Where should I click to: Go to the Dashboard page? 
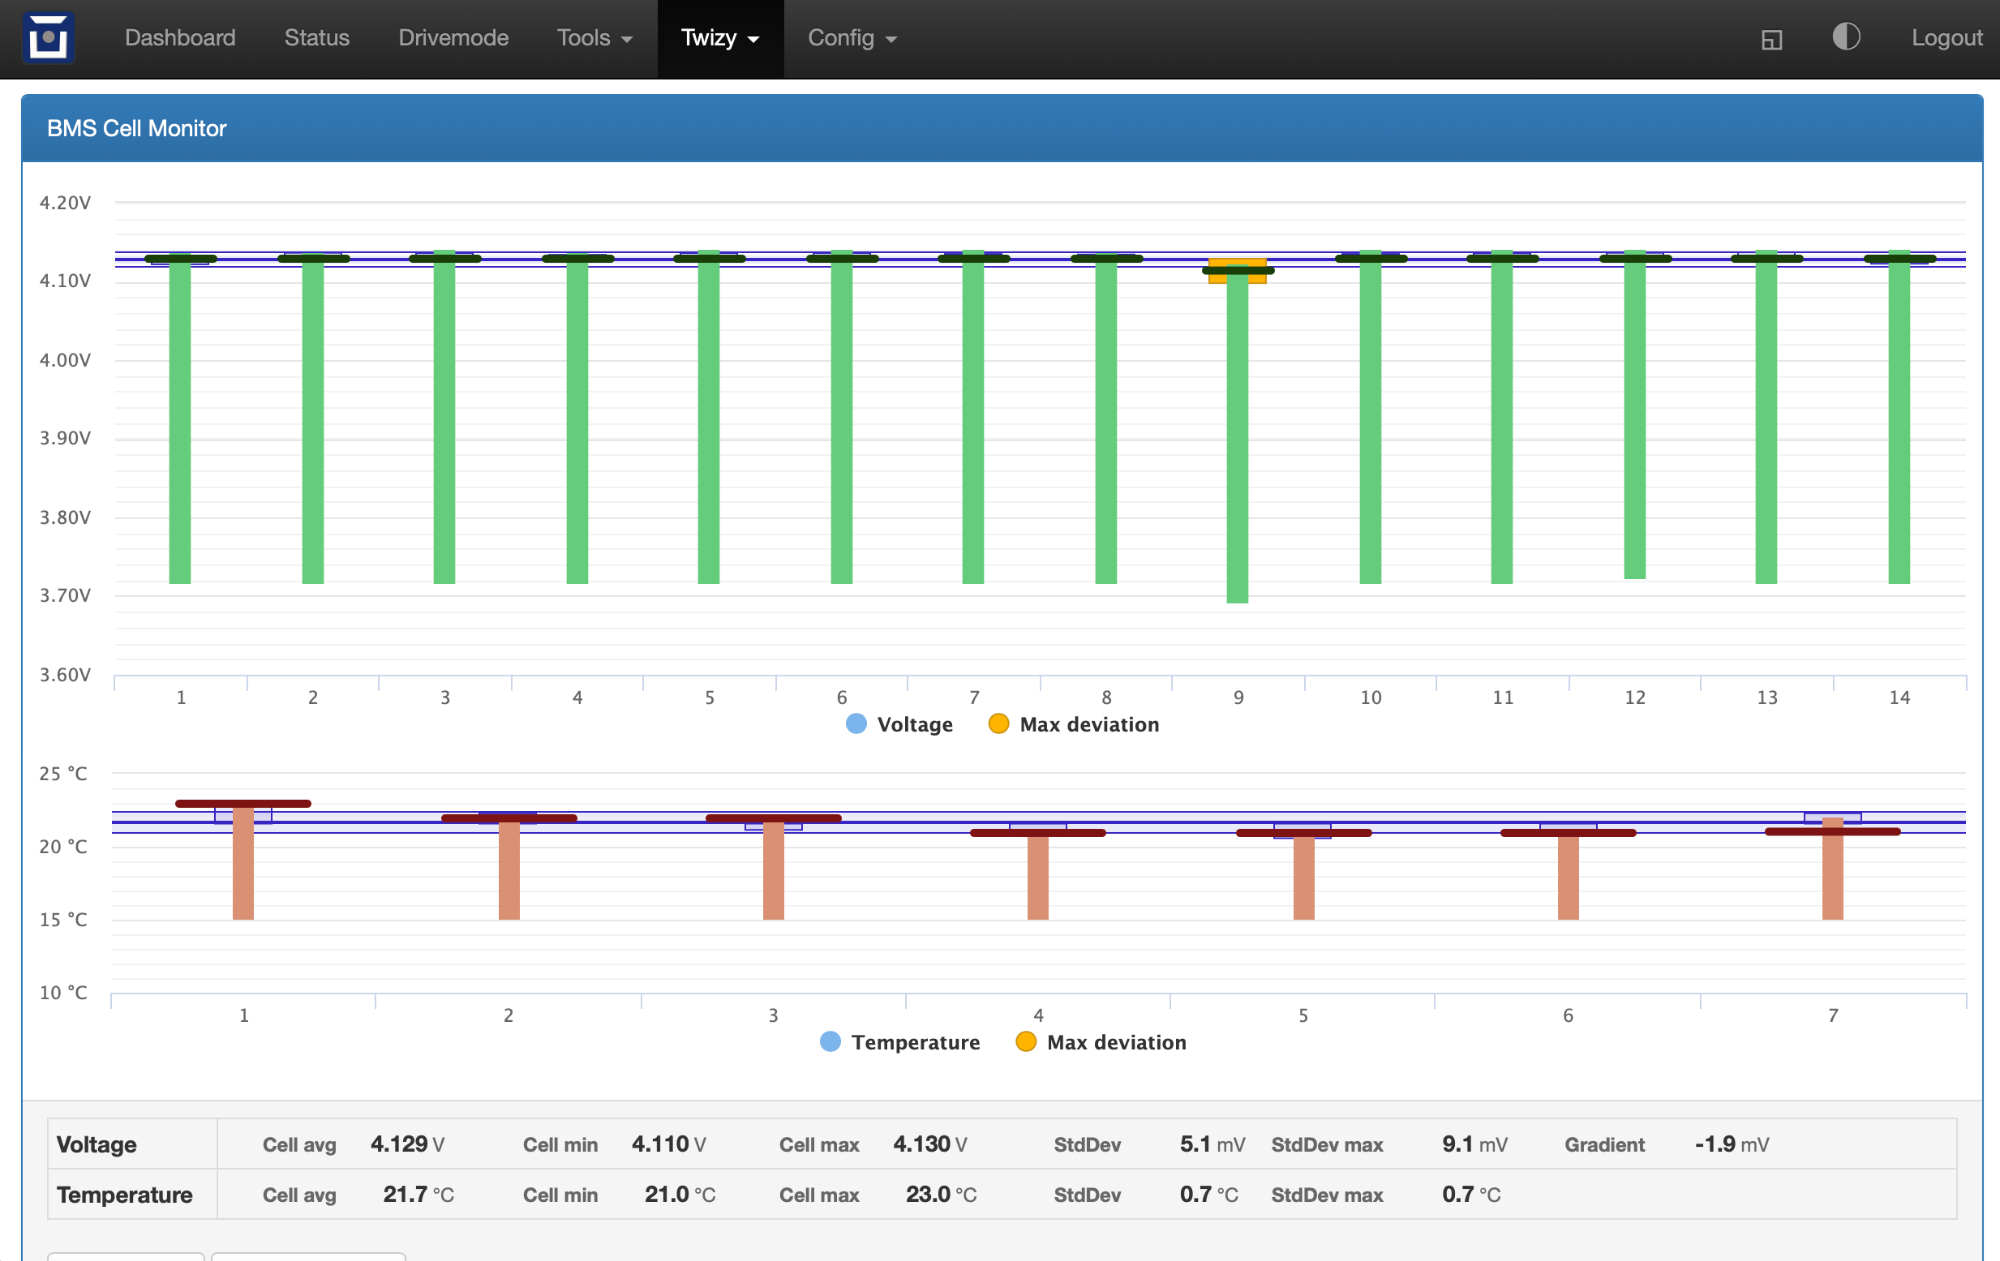click(180, 38)
